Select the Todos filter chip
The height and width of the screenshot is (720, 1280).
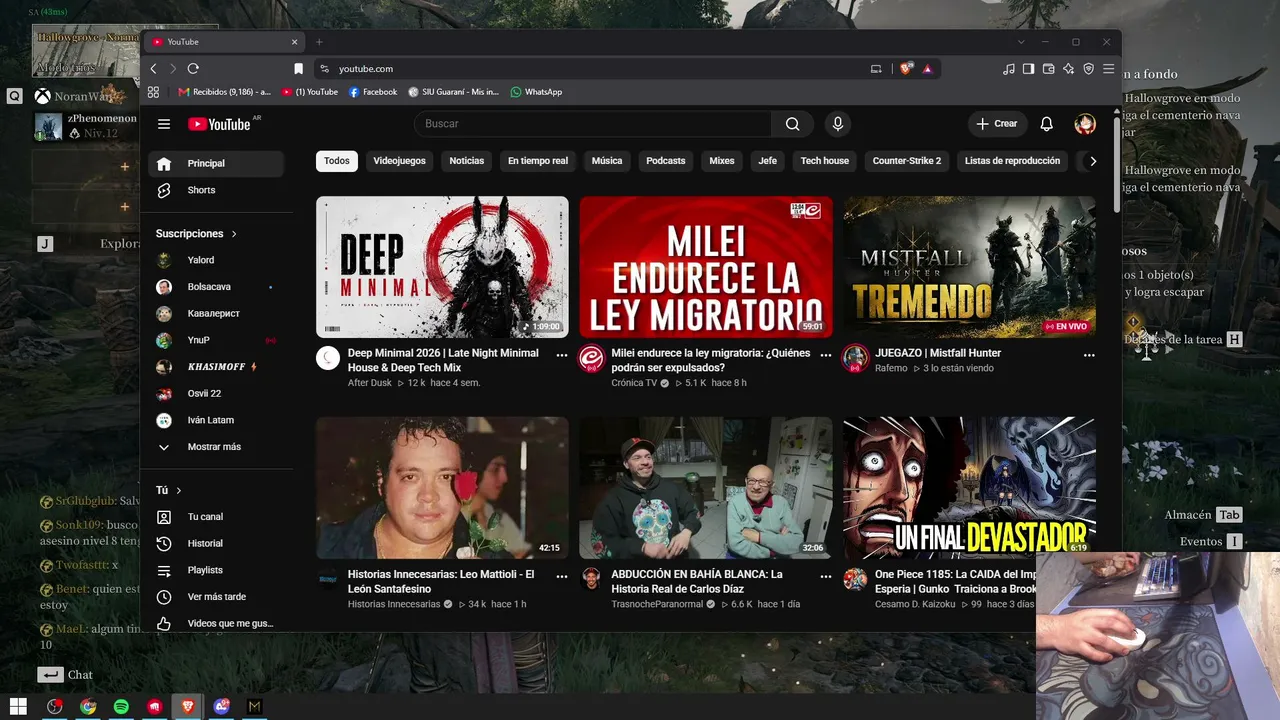pos(337,161)
